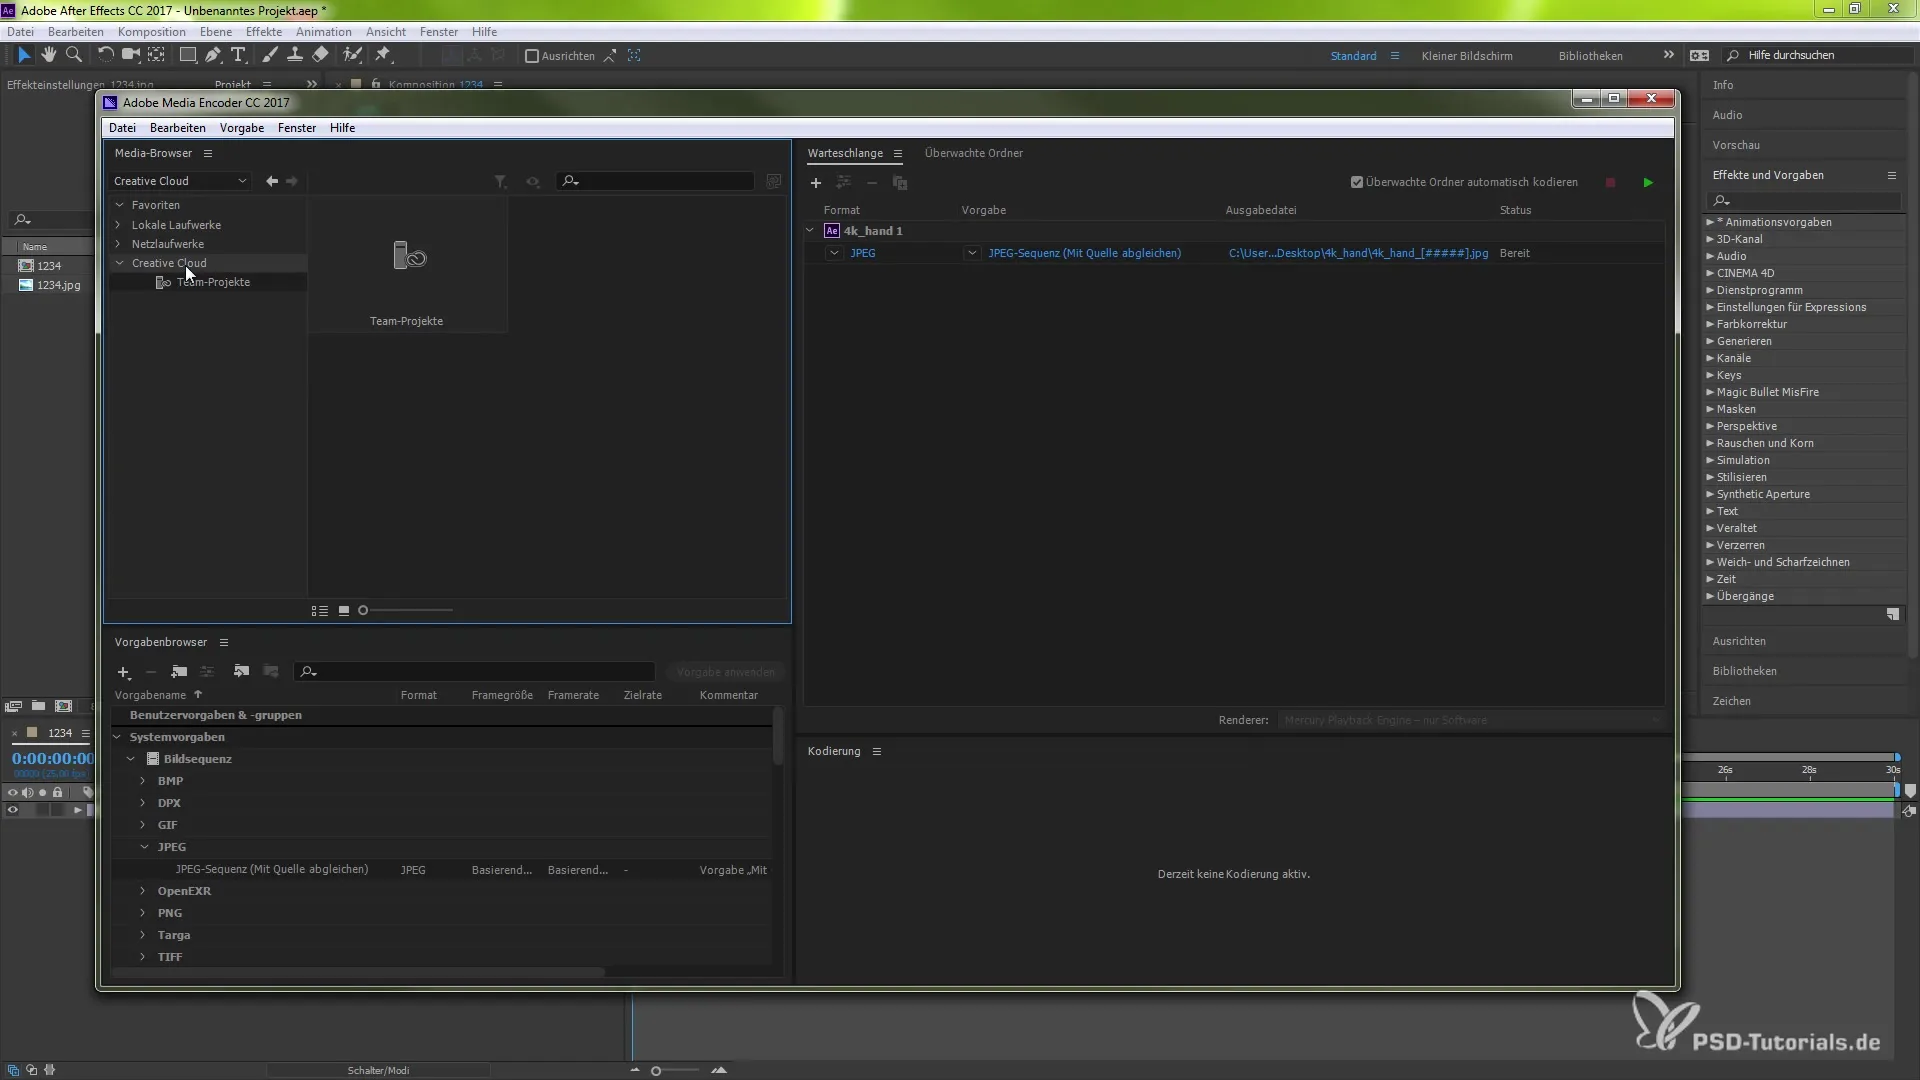This screenshot has width=1920, height=1080.
Task: Click the Vorgabe anwenden button
Action: 726,672
